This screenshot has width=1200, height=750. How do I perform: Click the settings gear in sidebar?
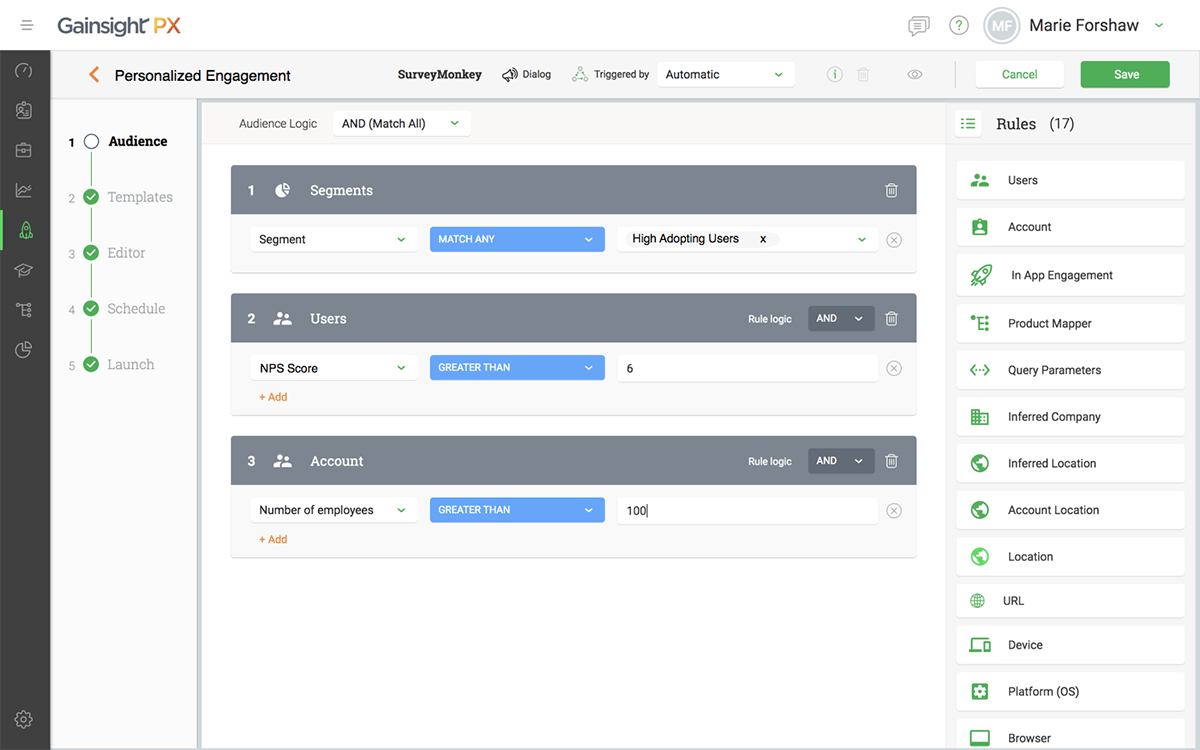tap(25, 719)
